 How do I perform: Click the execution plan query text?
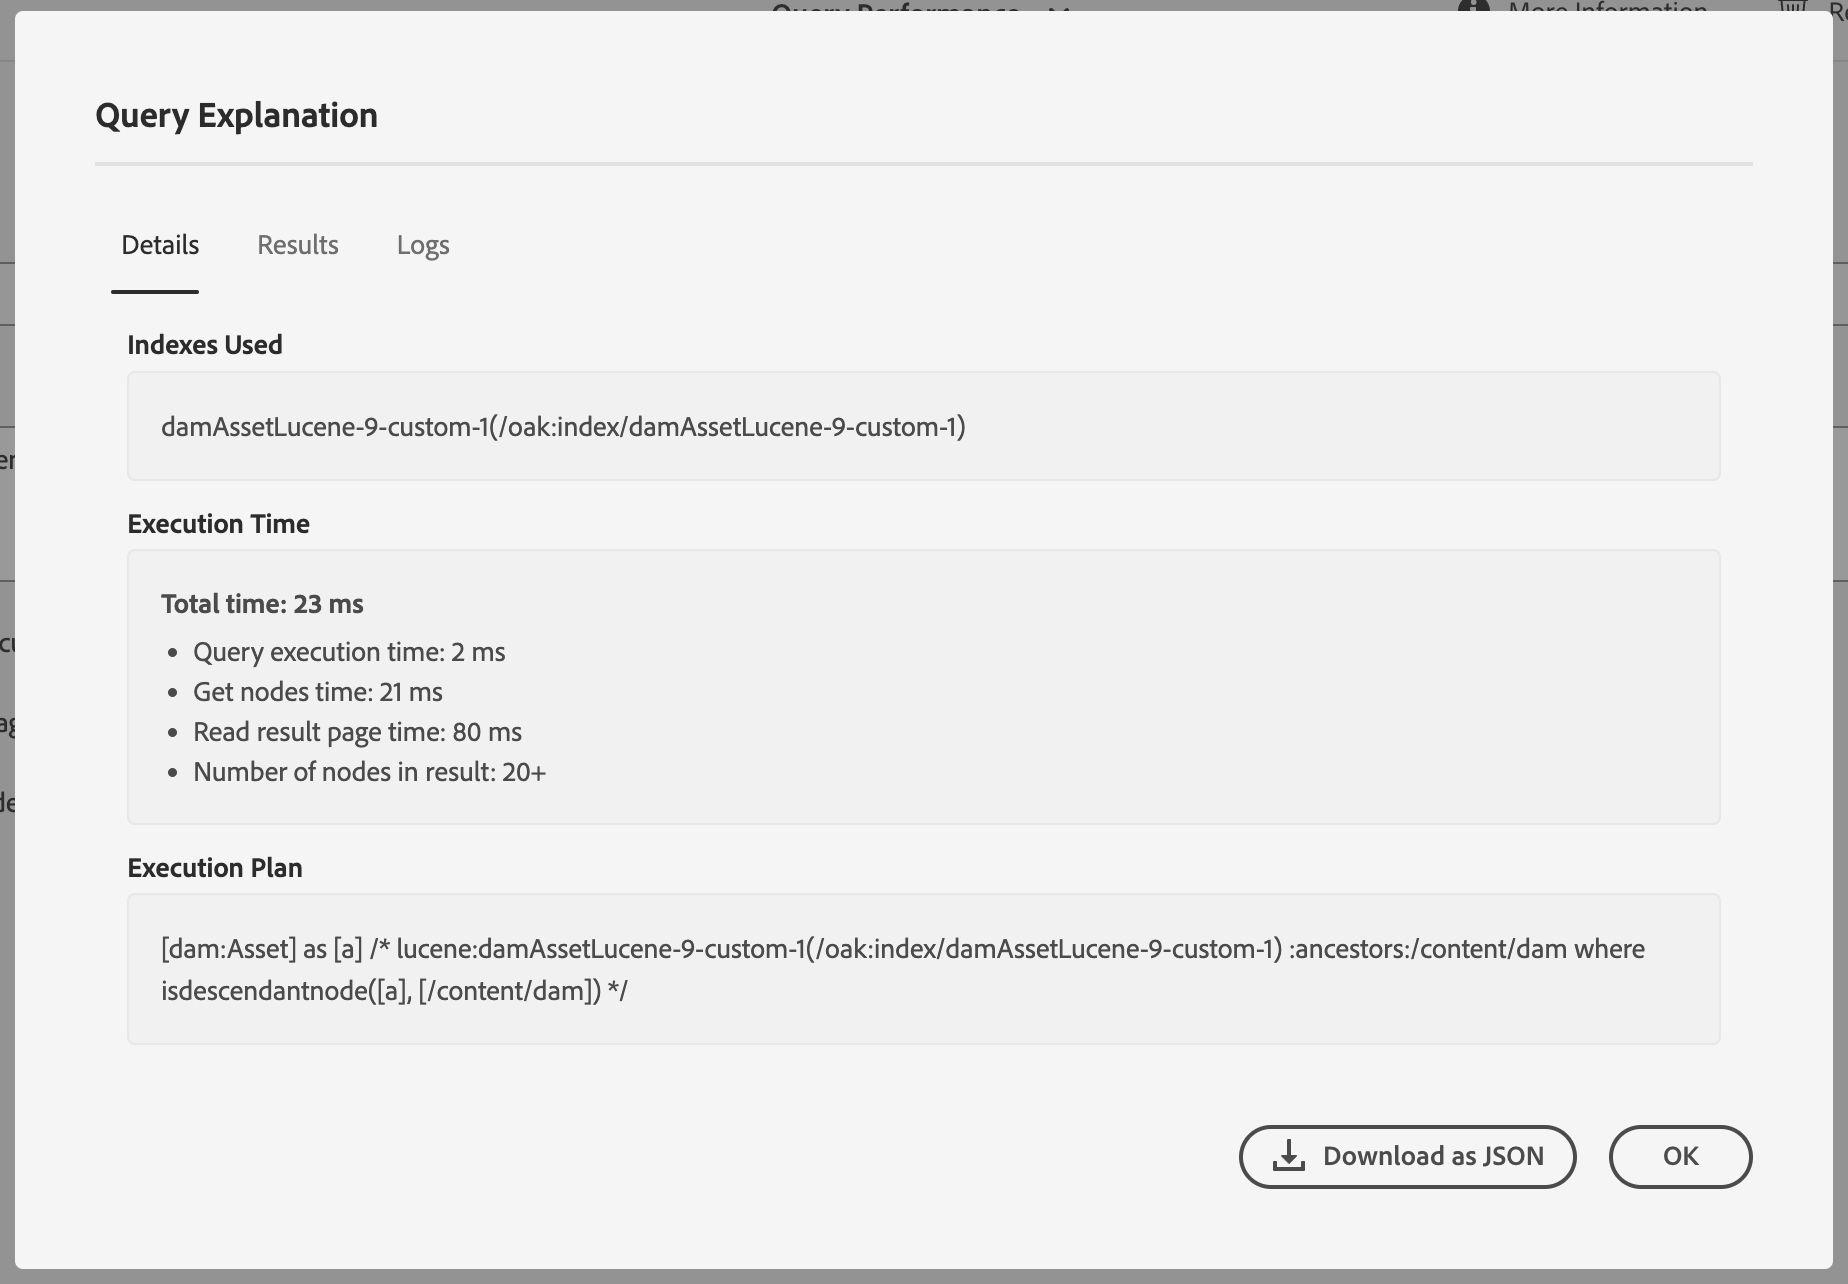pos(903,970)
